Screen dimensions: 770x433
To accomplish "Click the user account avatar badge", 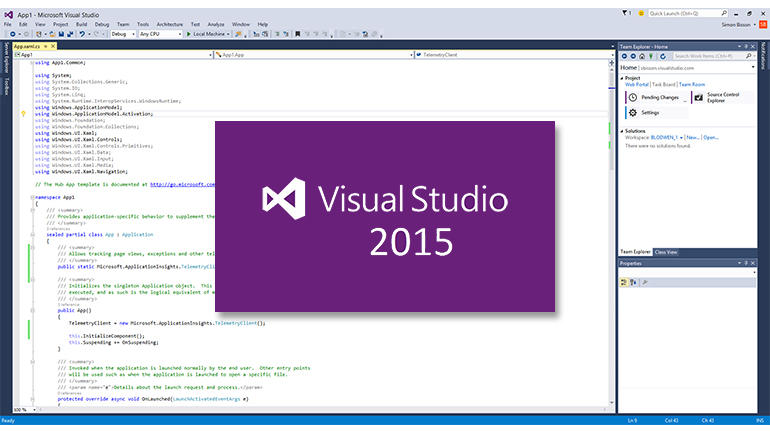I will [763, 24].
